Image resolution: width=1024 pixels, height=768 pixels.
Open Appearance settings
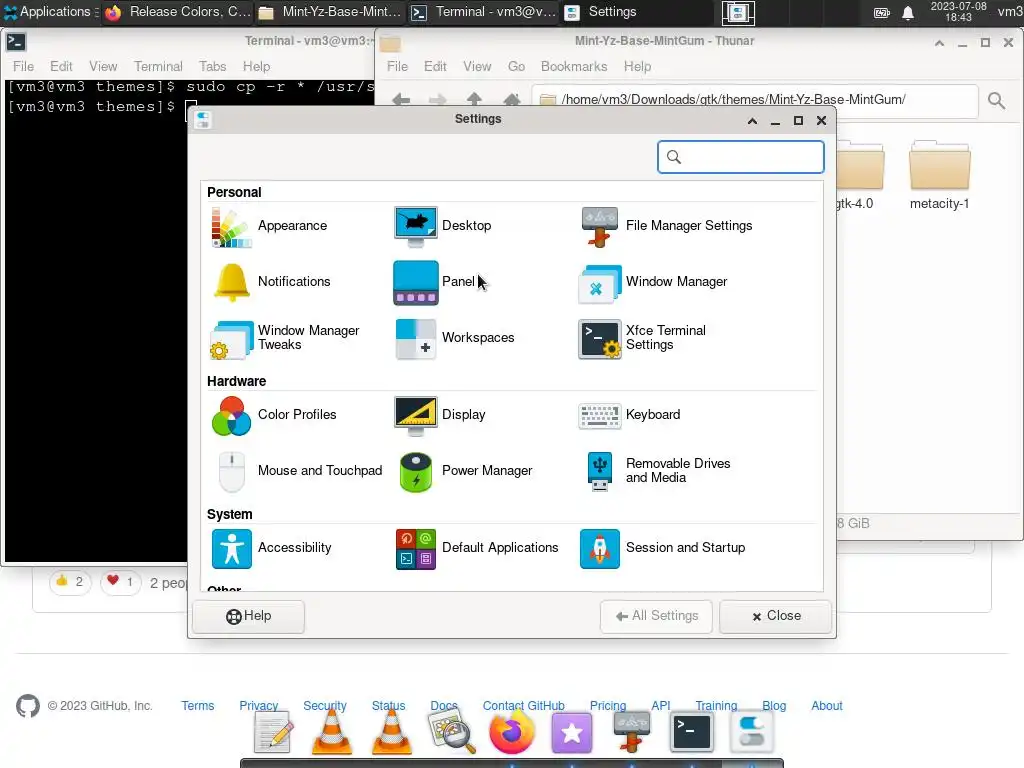[270, 226]
